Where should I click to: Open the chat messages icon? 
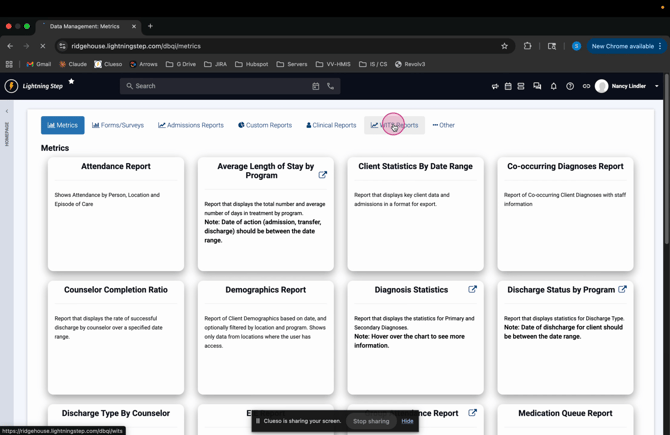[x=537, y=86]
